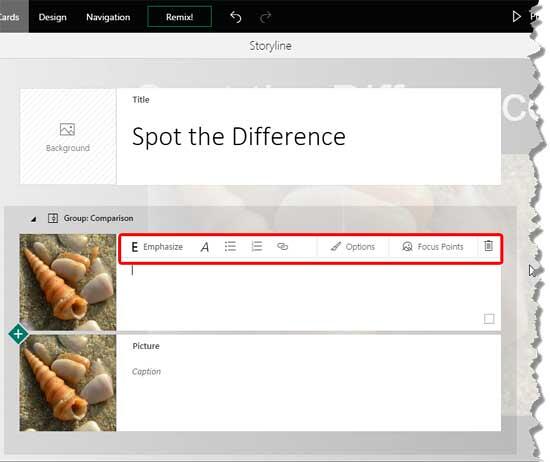550x462 pixels.
Task: Click the Emphasize formatting button
Action: coord(157,247)
